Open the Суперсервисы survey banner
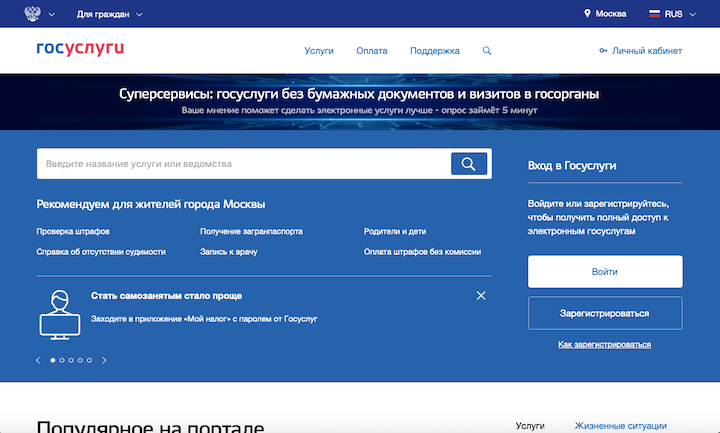720x433 pixels. point(360,101)
